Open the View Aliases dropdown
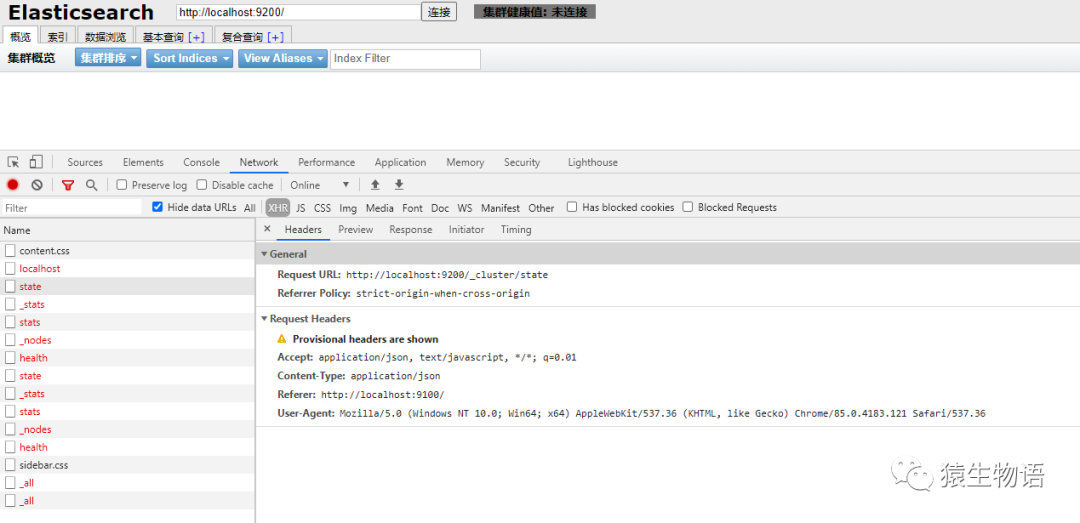Screen dimensions: 1080x523 coord(283,59)
